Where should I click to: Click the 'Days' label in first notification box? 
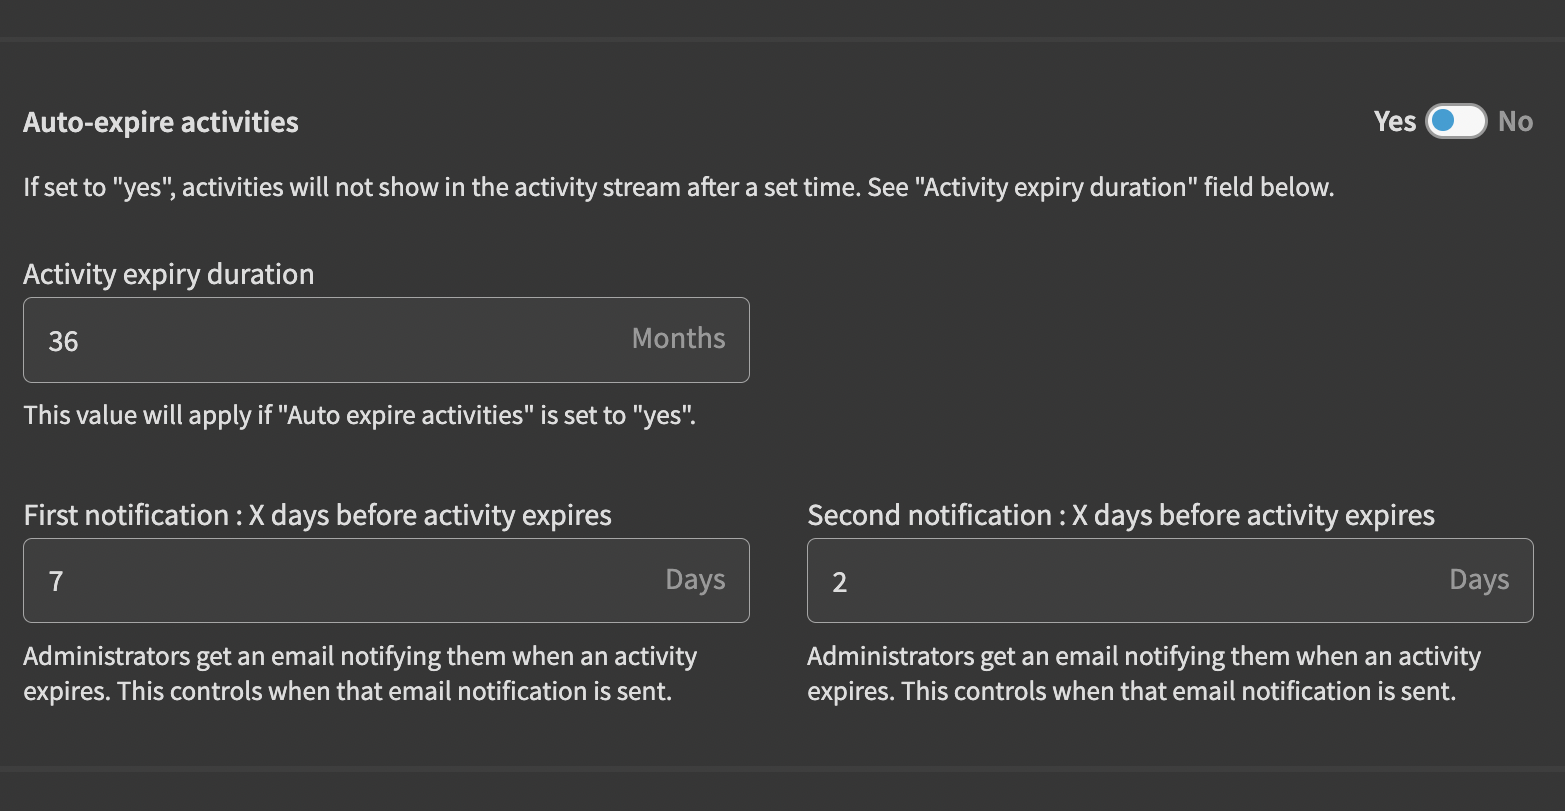695,579
